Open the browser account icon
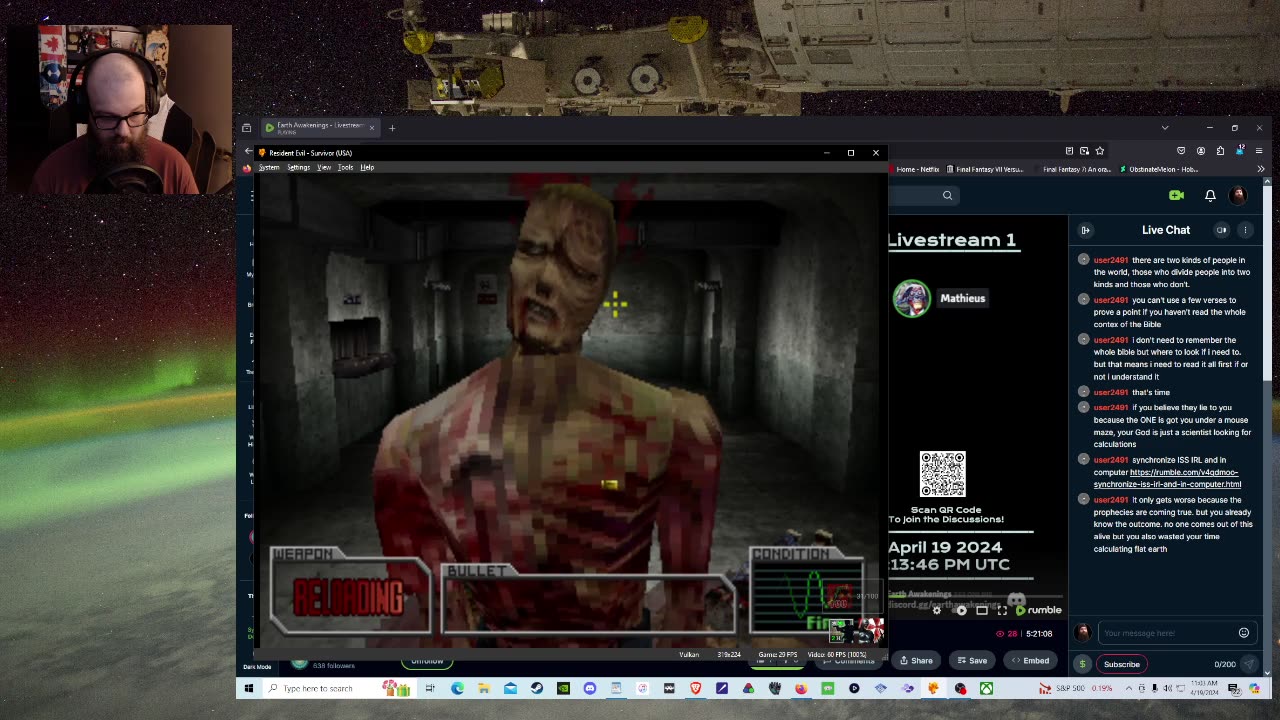The height and width of the screenshot is (720, 1280). [1201, 151]
